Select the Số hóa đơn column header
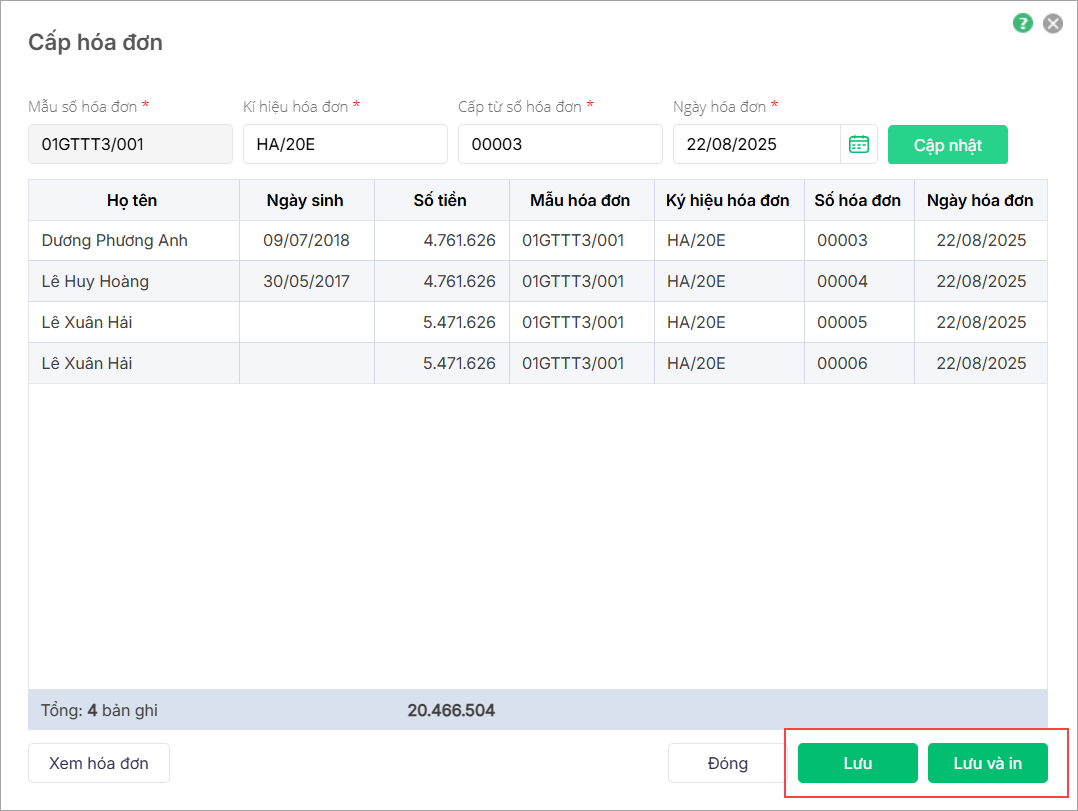This screenshot has width=1078, height=811. coord(857,200)
